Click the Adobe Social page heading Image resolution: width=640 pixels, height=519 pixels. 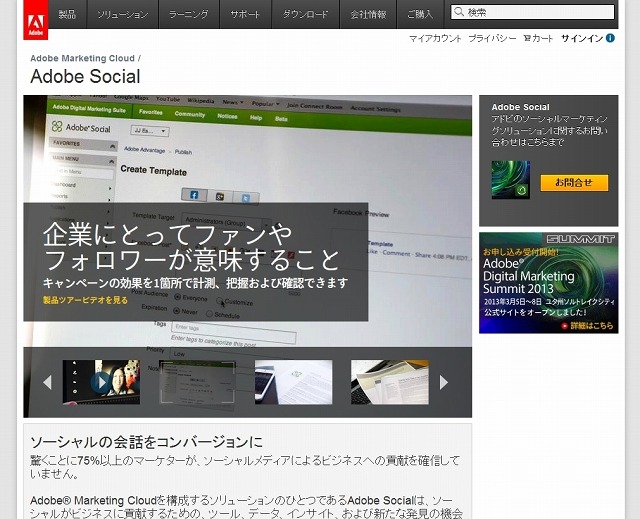point(85,76)
